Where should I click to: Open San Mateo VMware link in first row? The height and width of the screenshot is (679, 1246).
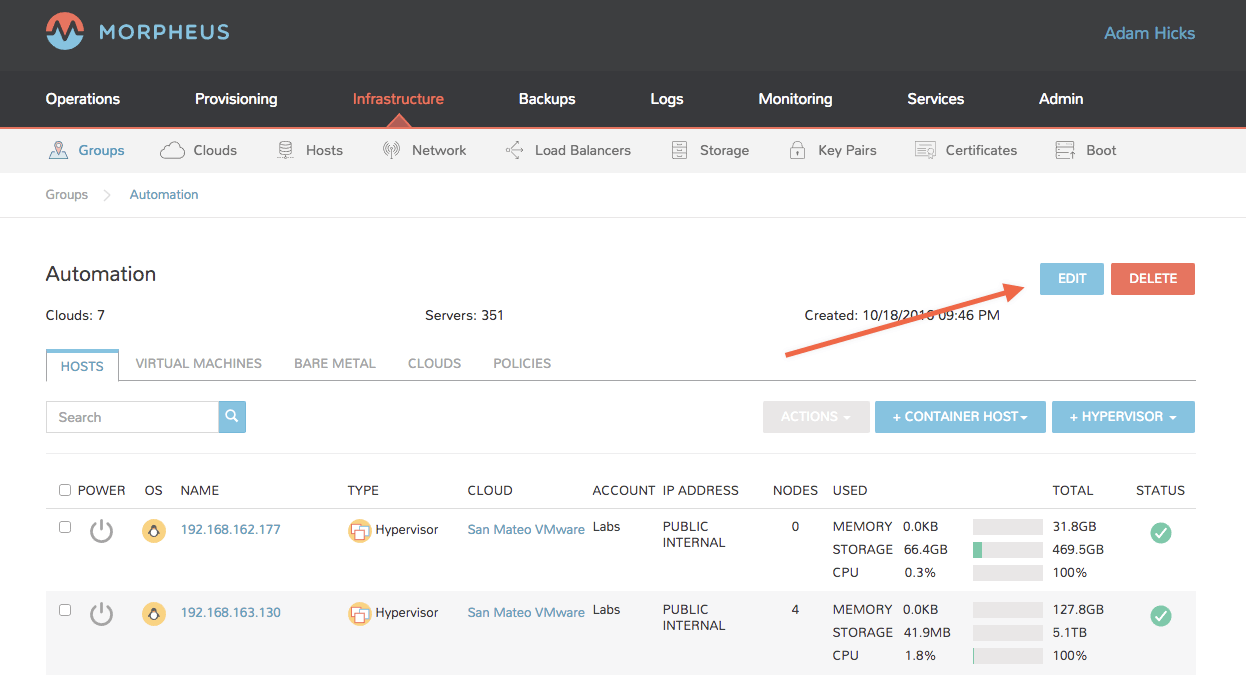(x=526, y=530)
